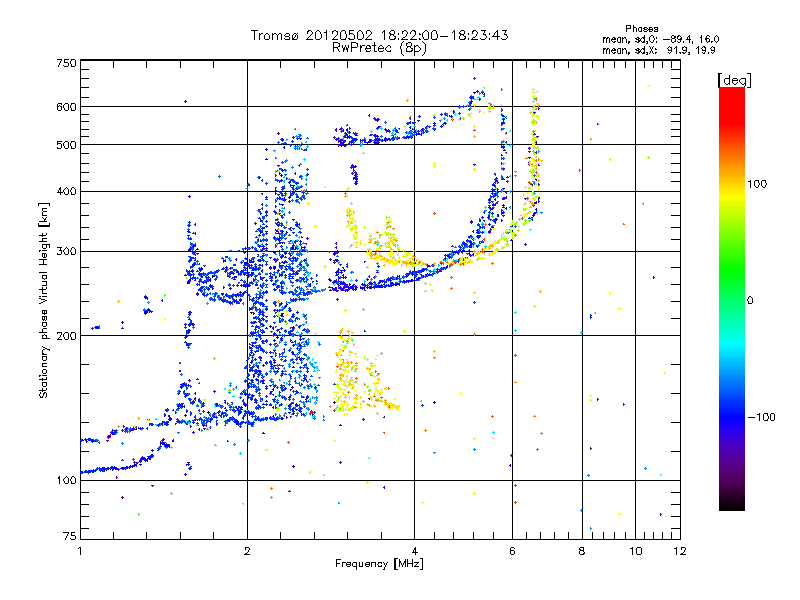This screenshot has width=800, height=600.
Task: Click the 'mean, sd,X: 91.9, 19.9' line
Action: tap(659, 50)
